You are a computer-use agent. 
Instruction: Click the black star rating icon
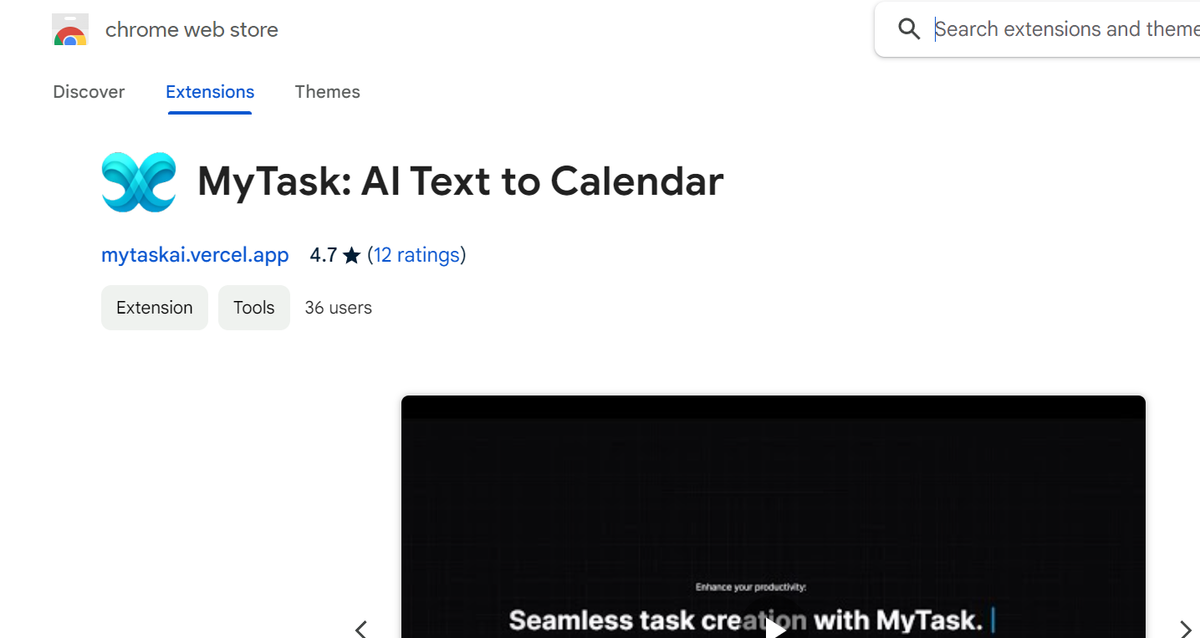[351, 255]
